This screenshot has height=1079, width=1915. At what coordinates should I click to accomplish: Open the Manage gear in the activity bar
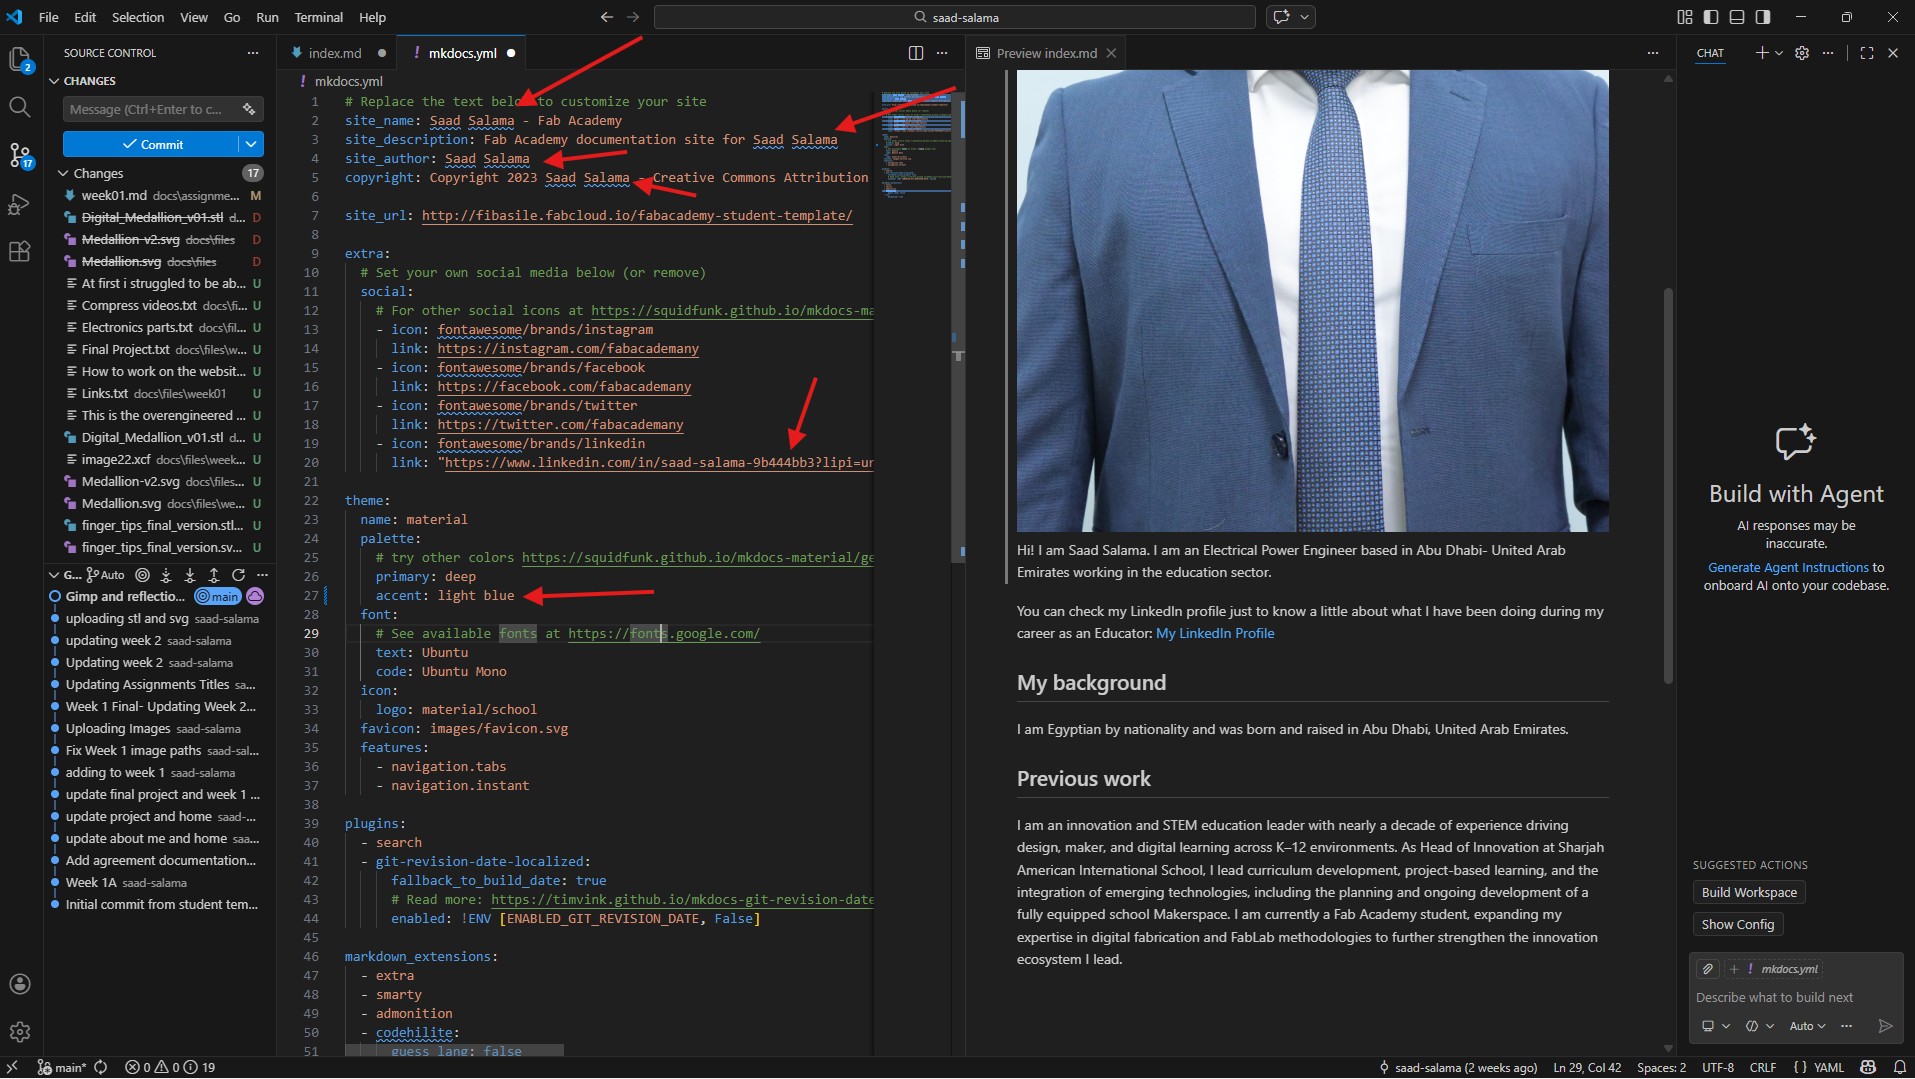point(19,1031)
